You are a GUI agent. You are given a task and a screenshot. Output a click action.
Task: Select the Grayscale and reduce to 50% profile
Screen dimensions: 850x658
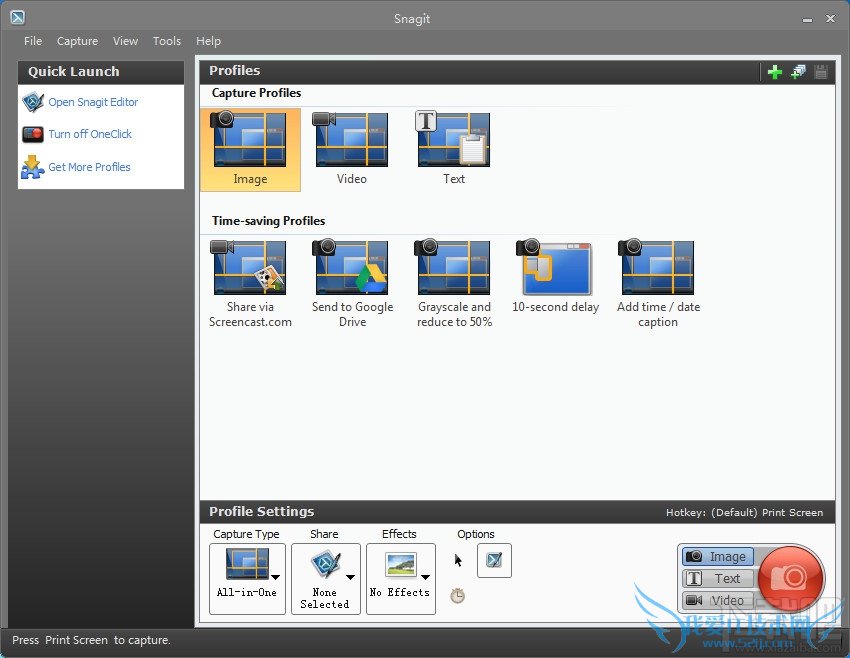(453, 270)
